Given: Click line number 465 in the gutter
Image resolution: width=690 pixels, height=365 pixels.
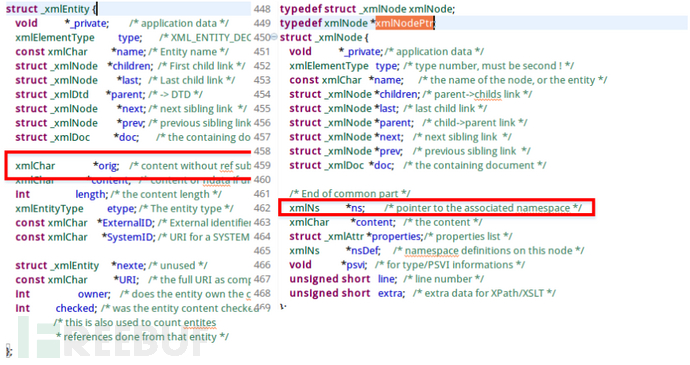Looking at the screenshot, I should 262,251.
